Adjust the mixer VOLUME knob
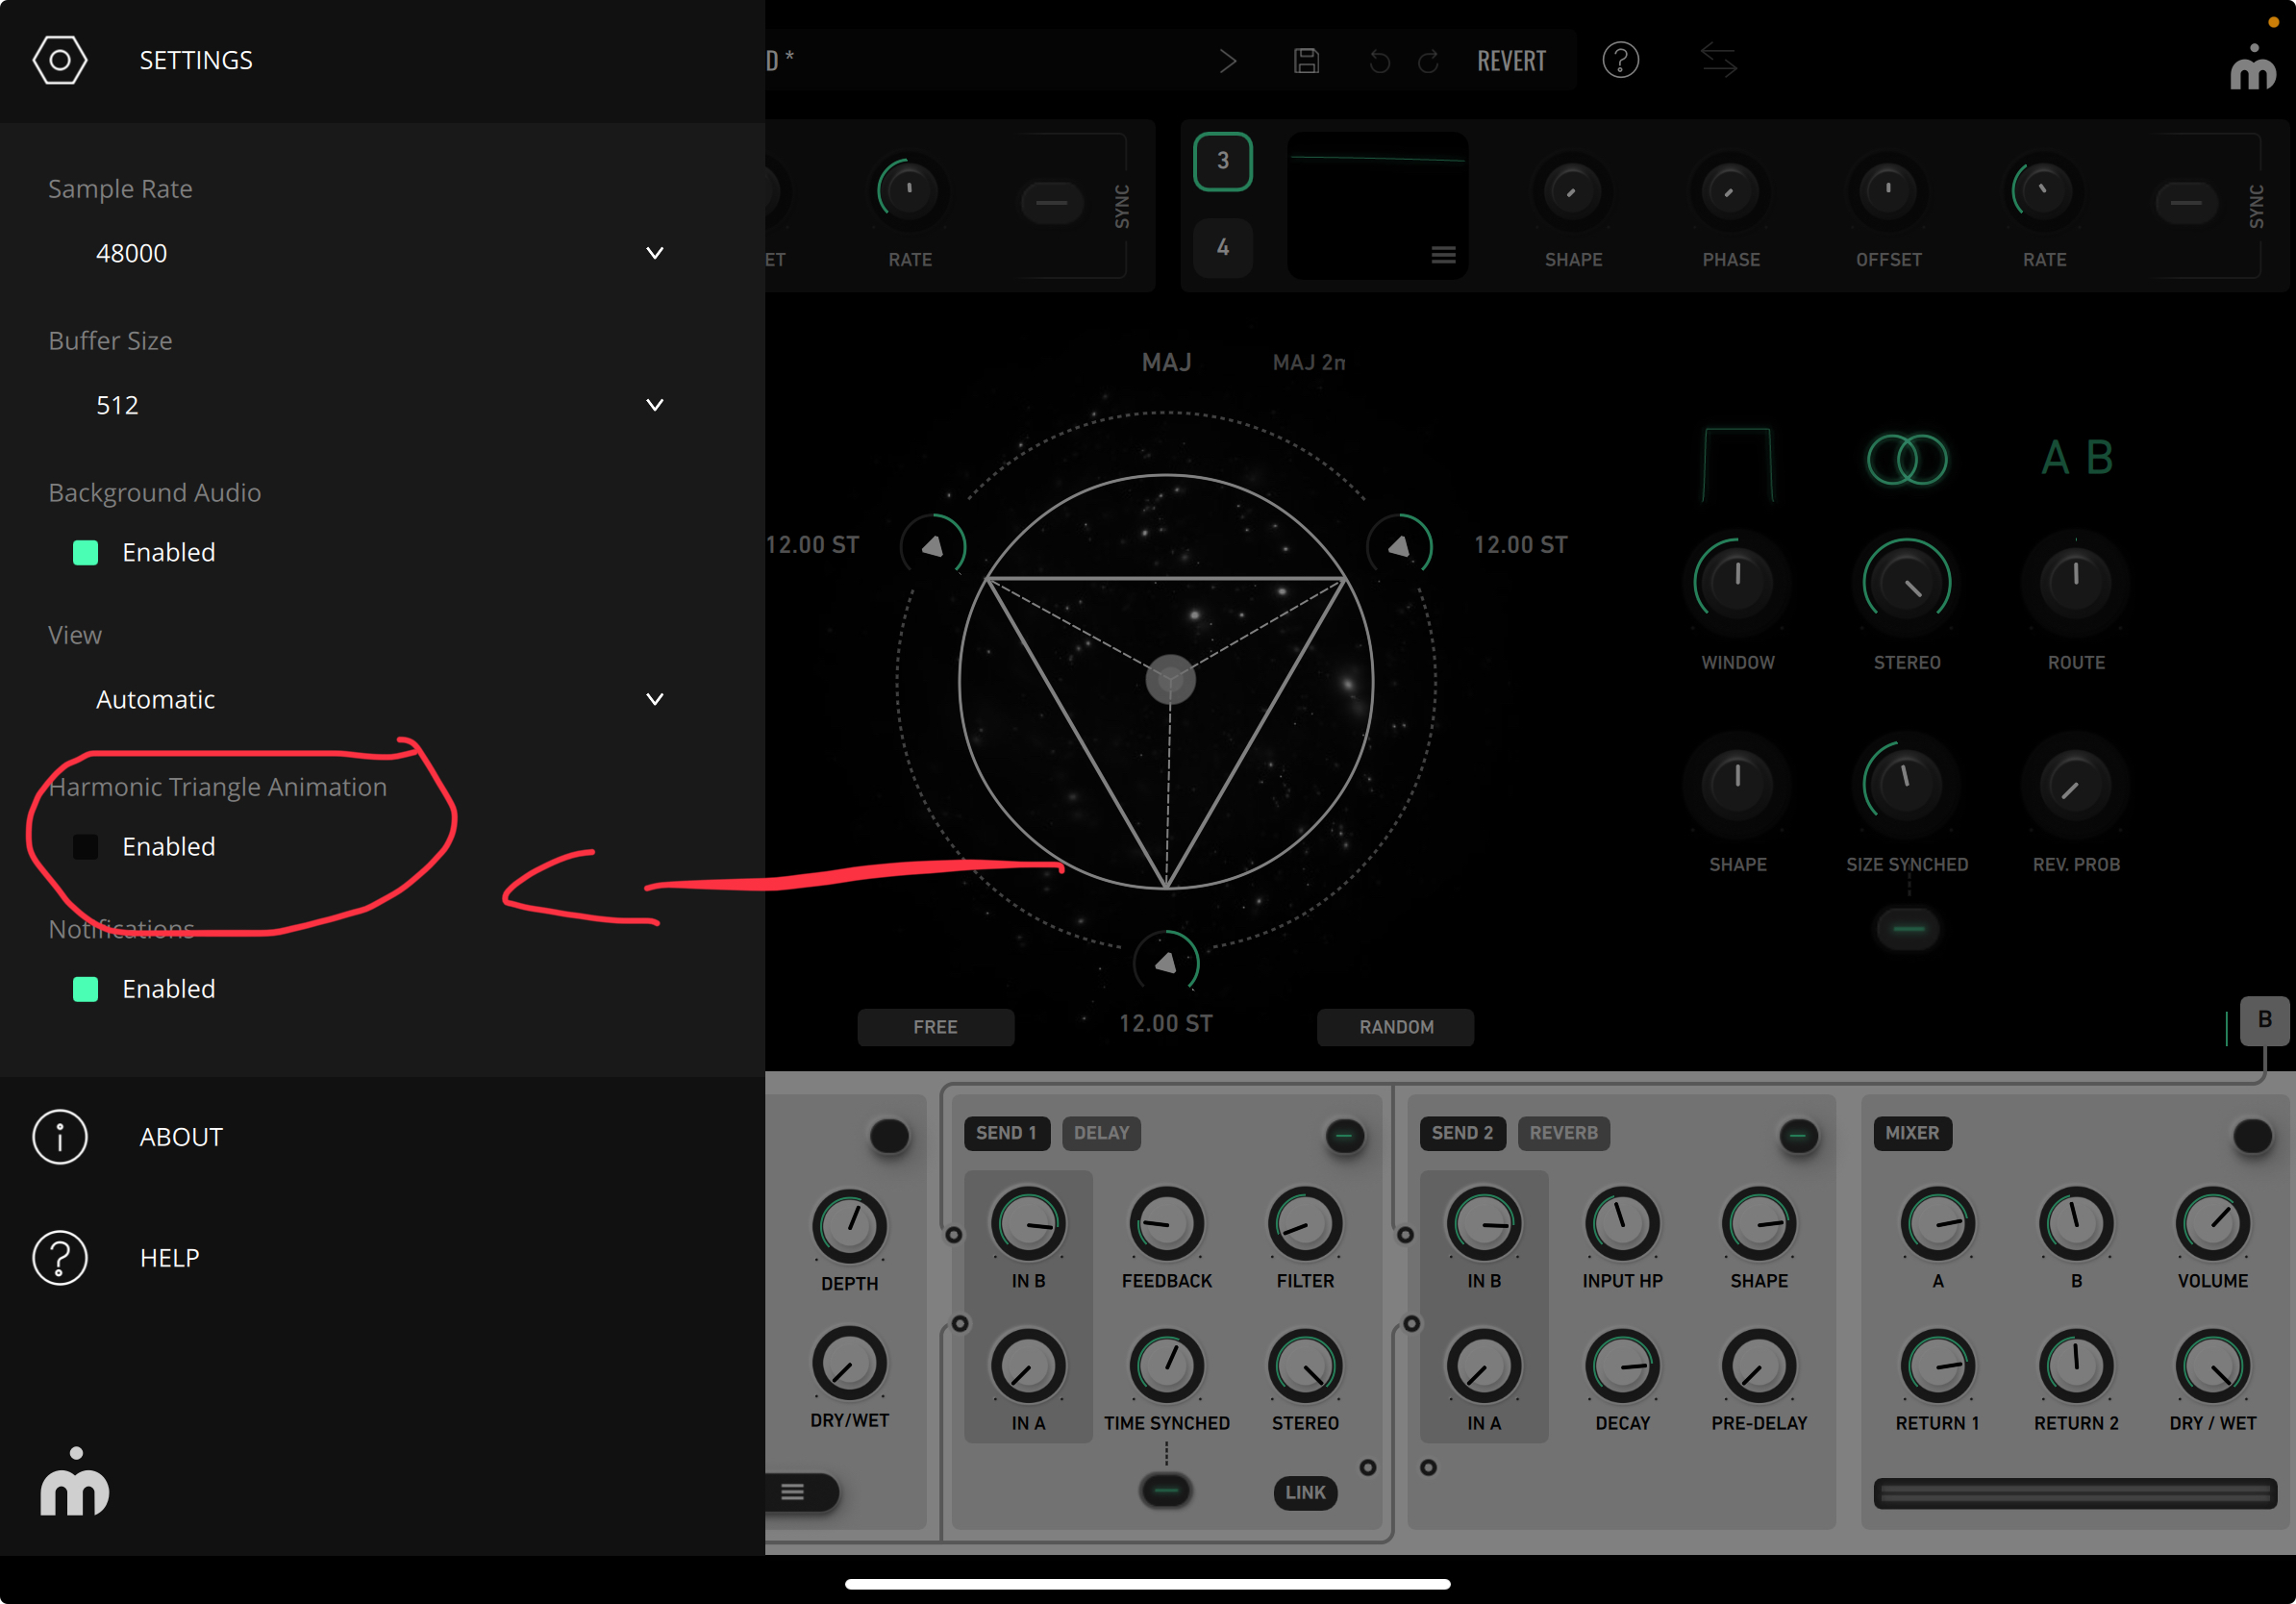Image resolution: width=2296 pixels, height=1604 pixels. pos(2212,1224)
